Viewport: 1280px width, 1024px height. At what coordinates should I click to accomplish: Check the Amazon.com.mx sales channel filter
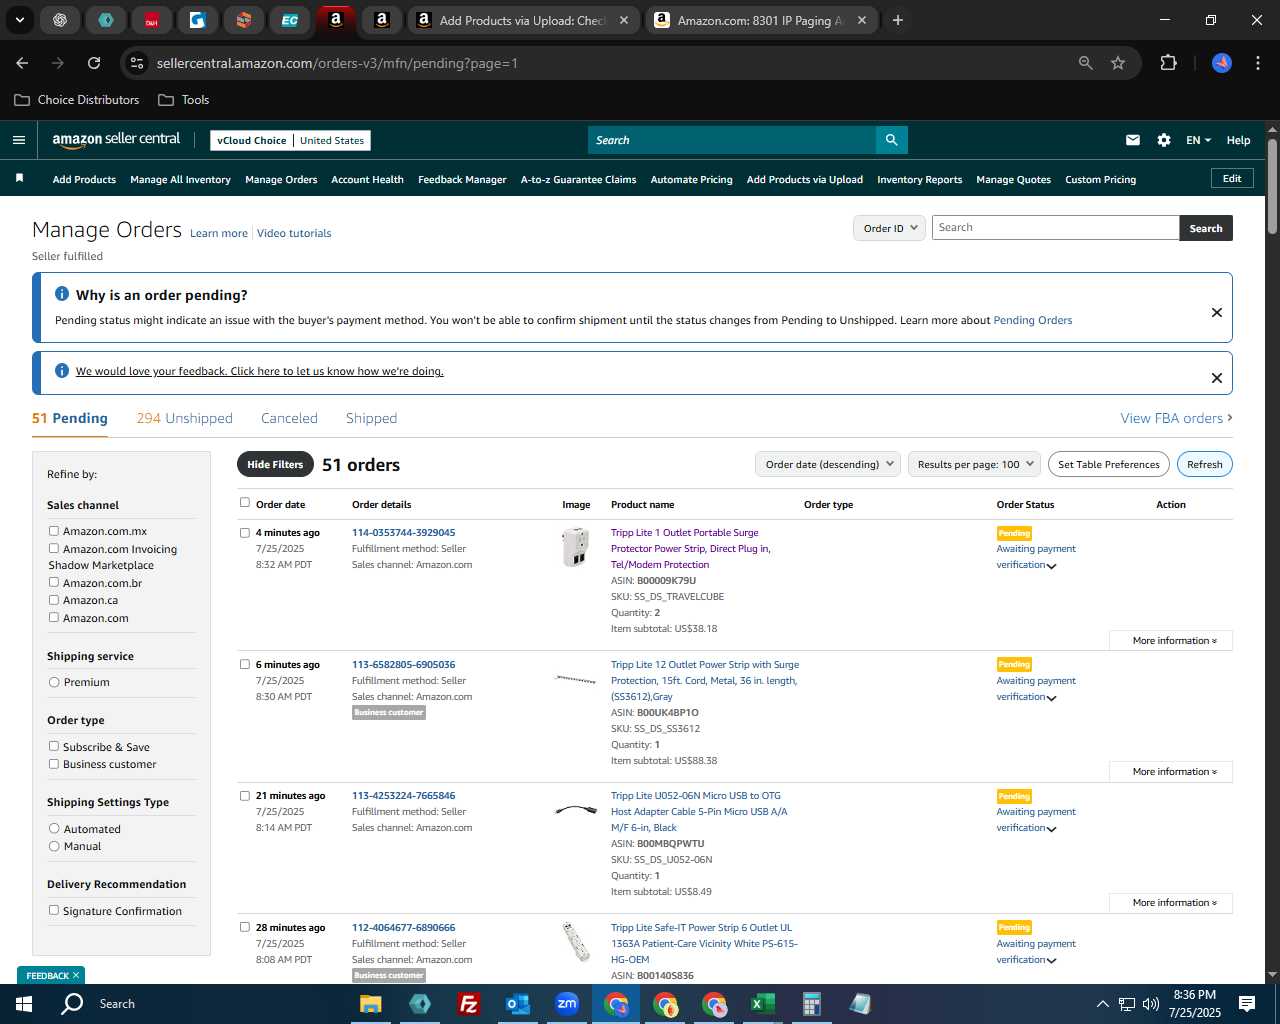[x=54, y=531]
